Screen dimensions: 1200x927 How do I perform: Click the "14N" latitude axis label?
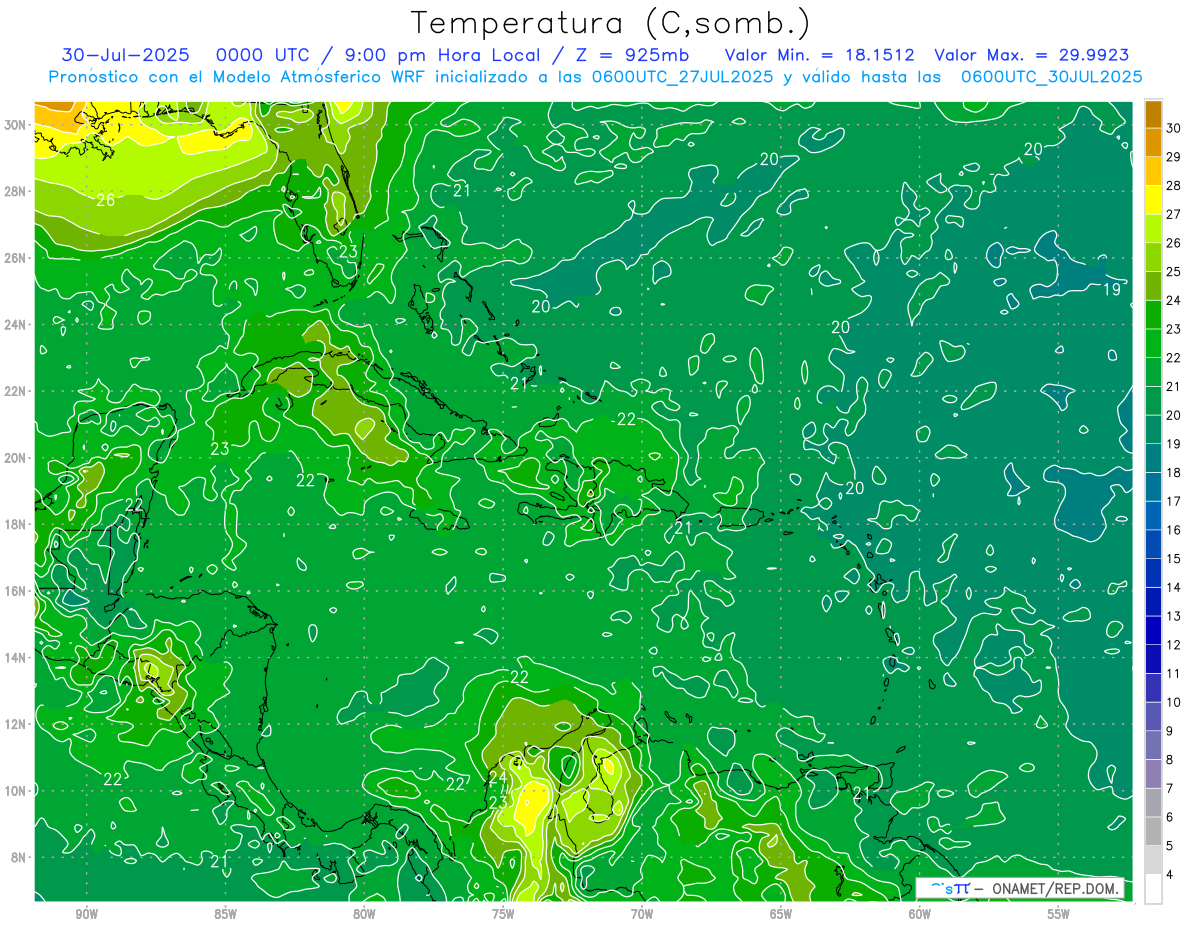(x=16, y=657)
